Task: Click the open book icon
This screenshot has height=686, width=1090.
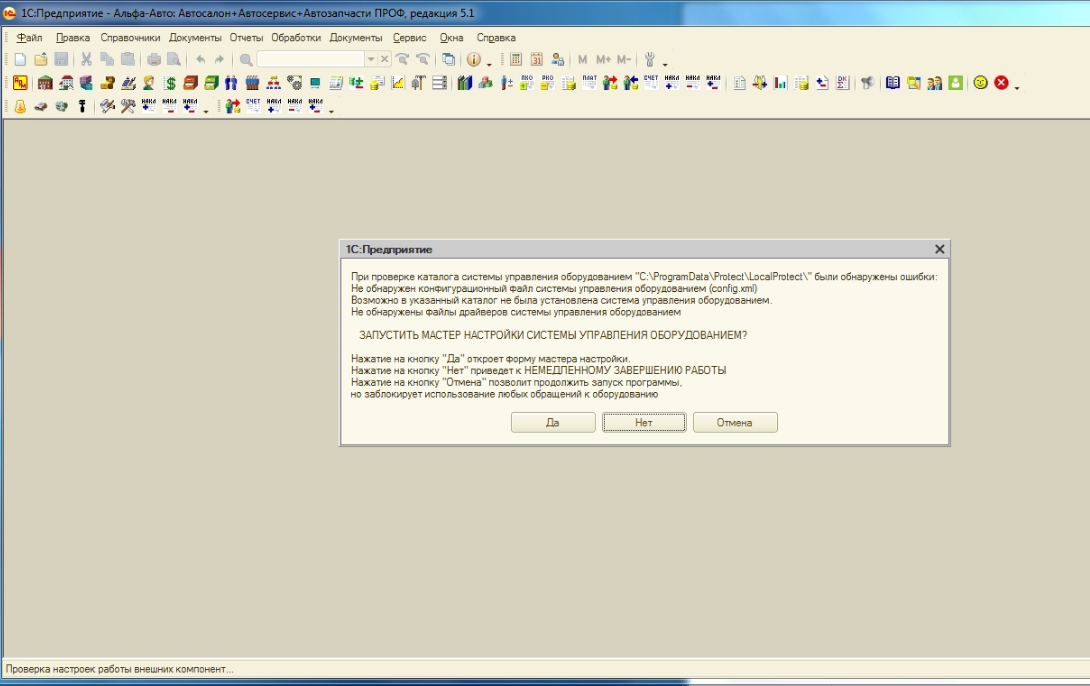Action: click(x=893, y=83)
